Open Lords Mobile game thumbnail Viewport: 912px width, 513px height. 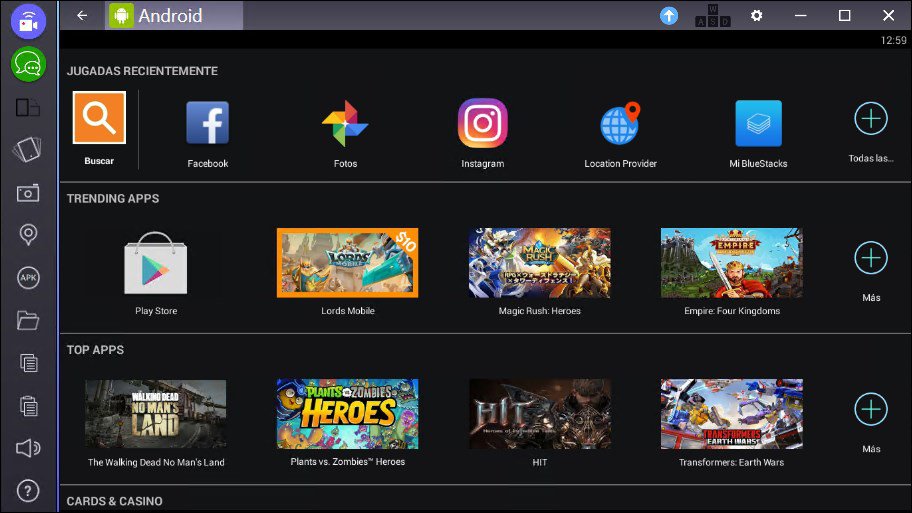tap(347, 263)
